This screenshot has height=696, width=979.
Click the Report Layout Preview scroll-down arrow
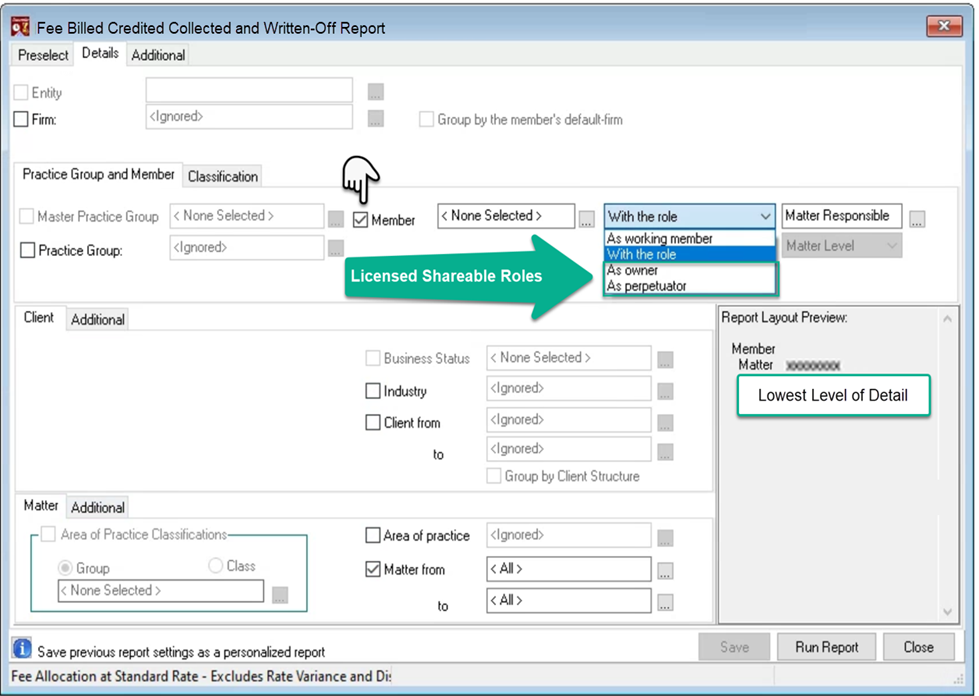coord(947,612)
